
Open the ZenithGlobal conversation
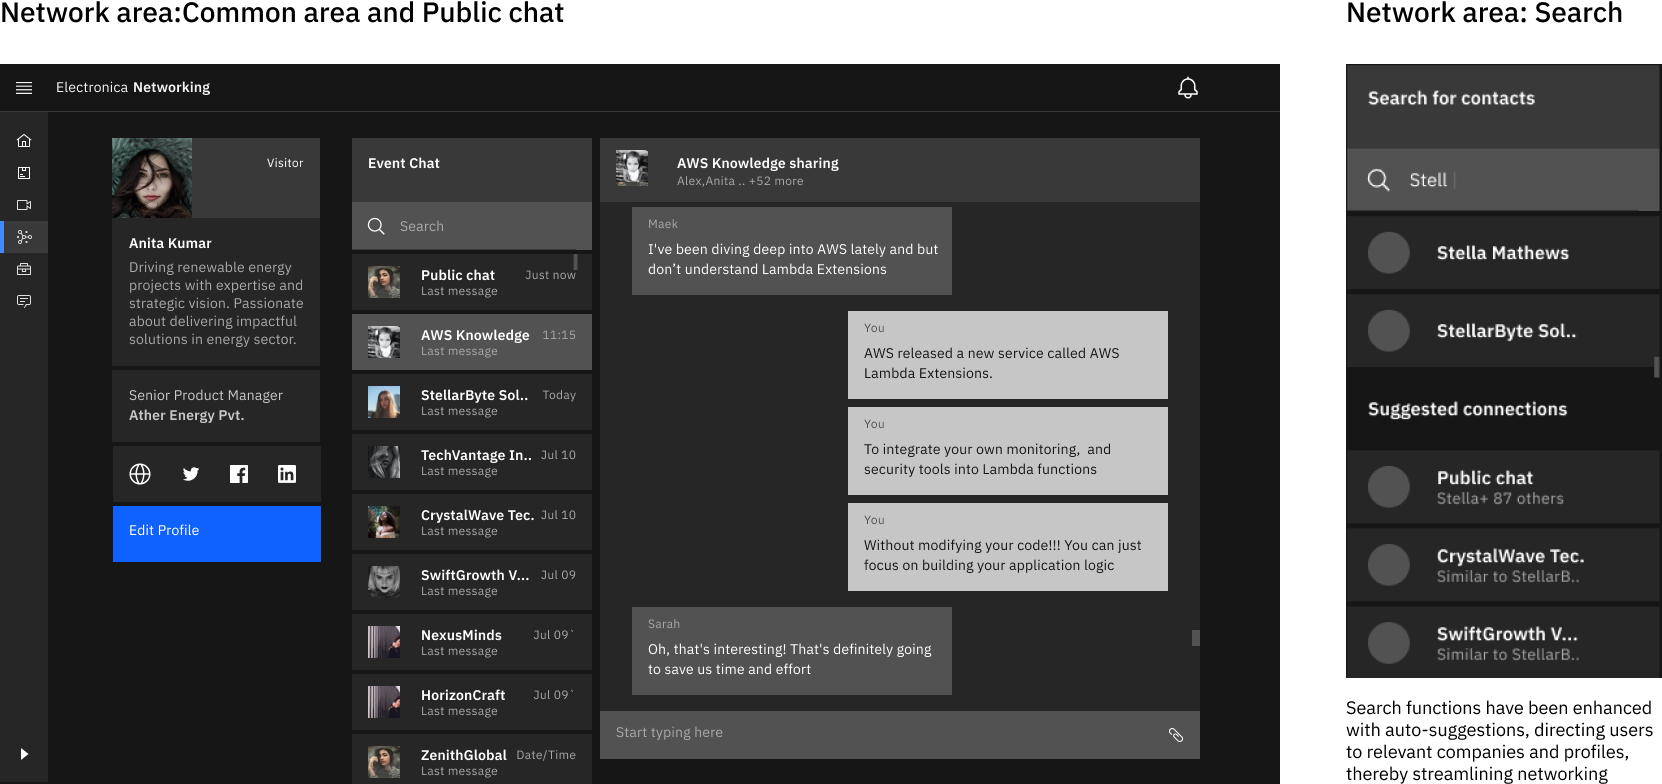tap(472, 760)
